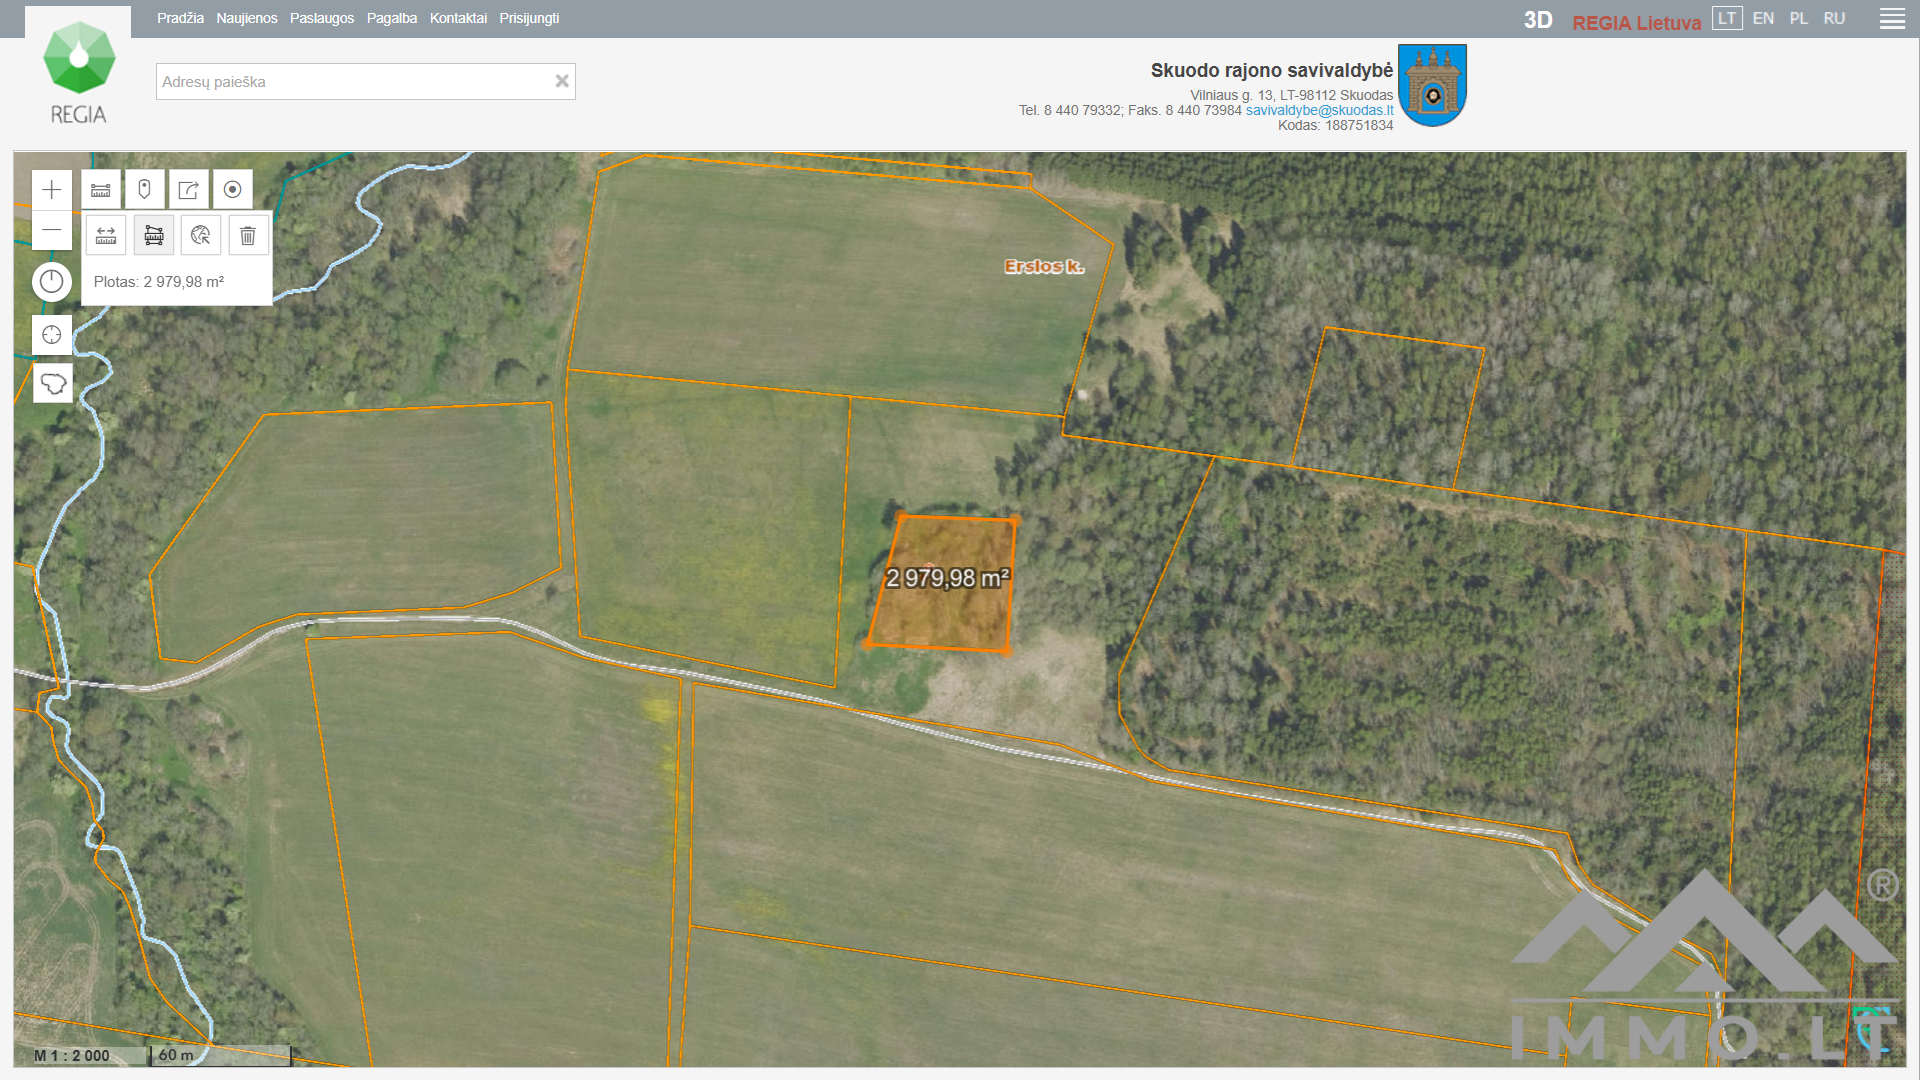Viewport: 1920px width, 1080px height.
Task: Click the share map icon
Action: pyautogui.click(x=188, y=190)
